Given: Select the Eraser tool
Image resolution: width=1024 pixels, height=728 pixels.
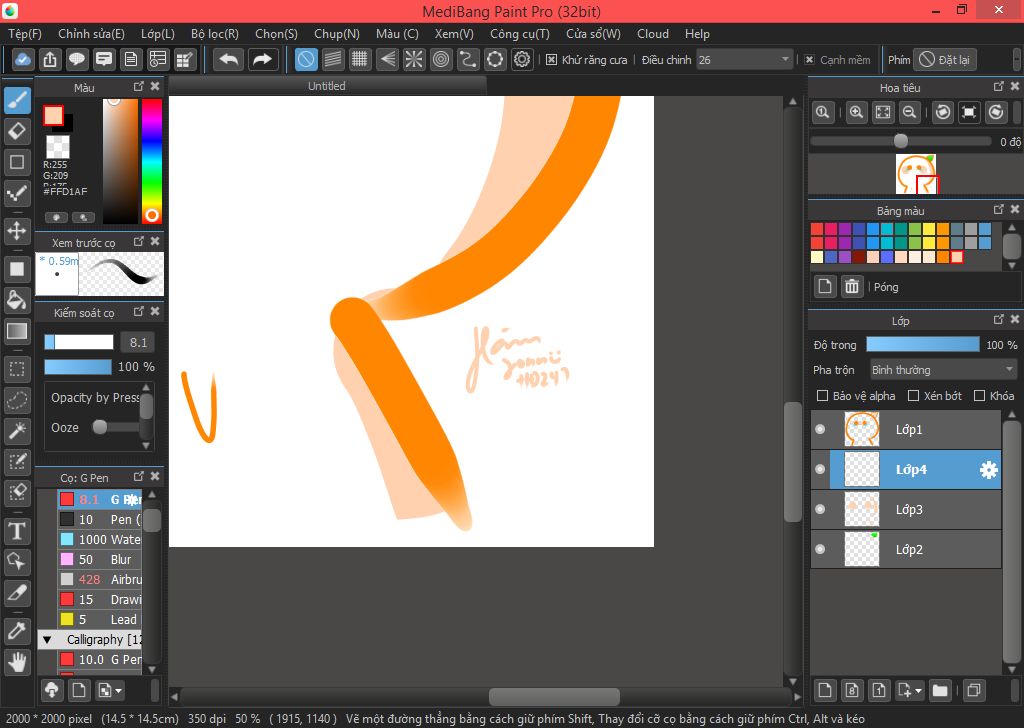Looking at the screenshot, I should [x=18, y=131].
